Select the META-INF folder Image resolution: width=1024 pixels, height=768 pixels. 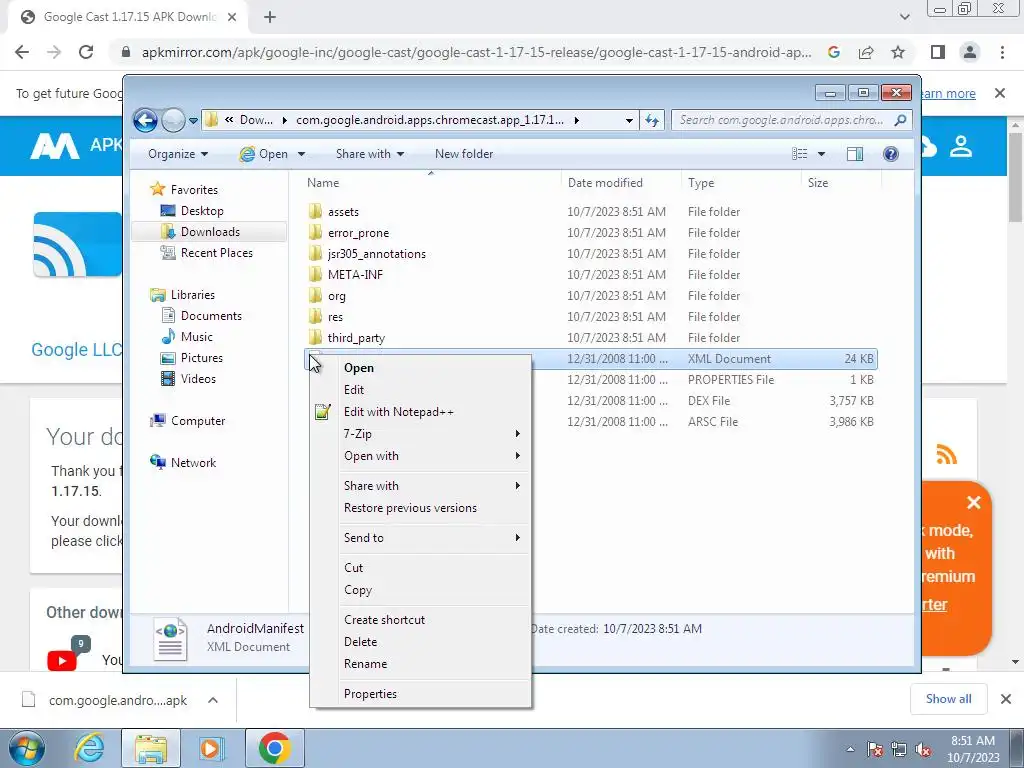pyautogui.click(x=355, y=275)
